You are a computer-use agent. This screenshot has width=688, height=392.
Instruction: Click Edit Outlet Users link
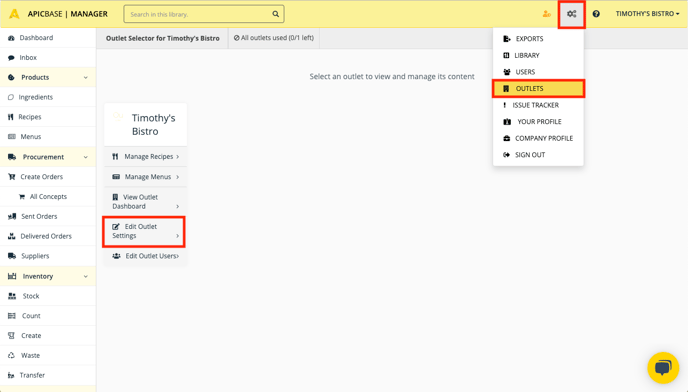[145, 256]
